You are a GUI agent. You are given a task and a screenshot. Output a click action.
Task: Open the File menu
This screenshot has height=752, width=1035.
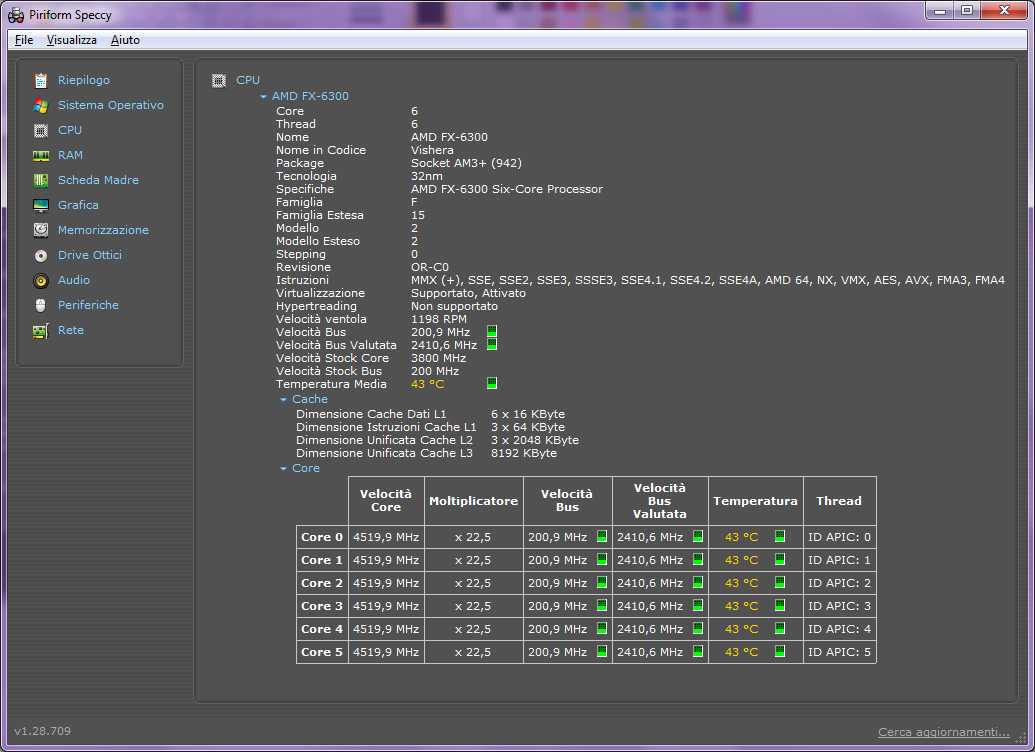click(x=24, y=40)
